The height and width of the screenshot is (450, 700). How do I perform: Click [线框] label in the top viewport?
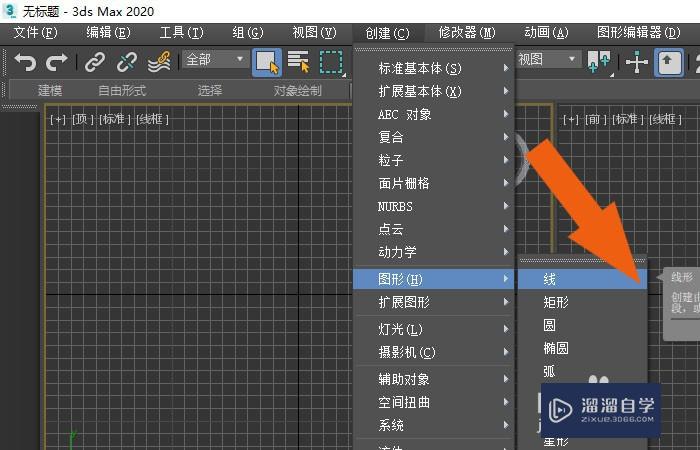coord(153,119)
